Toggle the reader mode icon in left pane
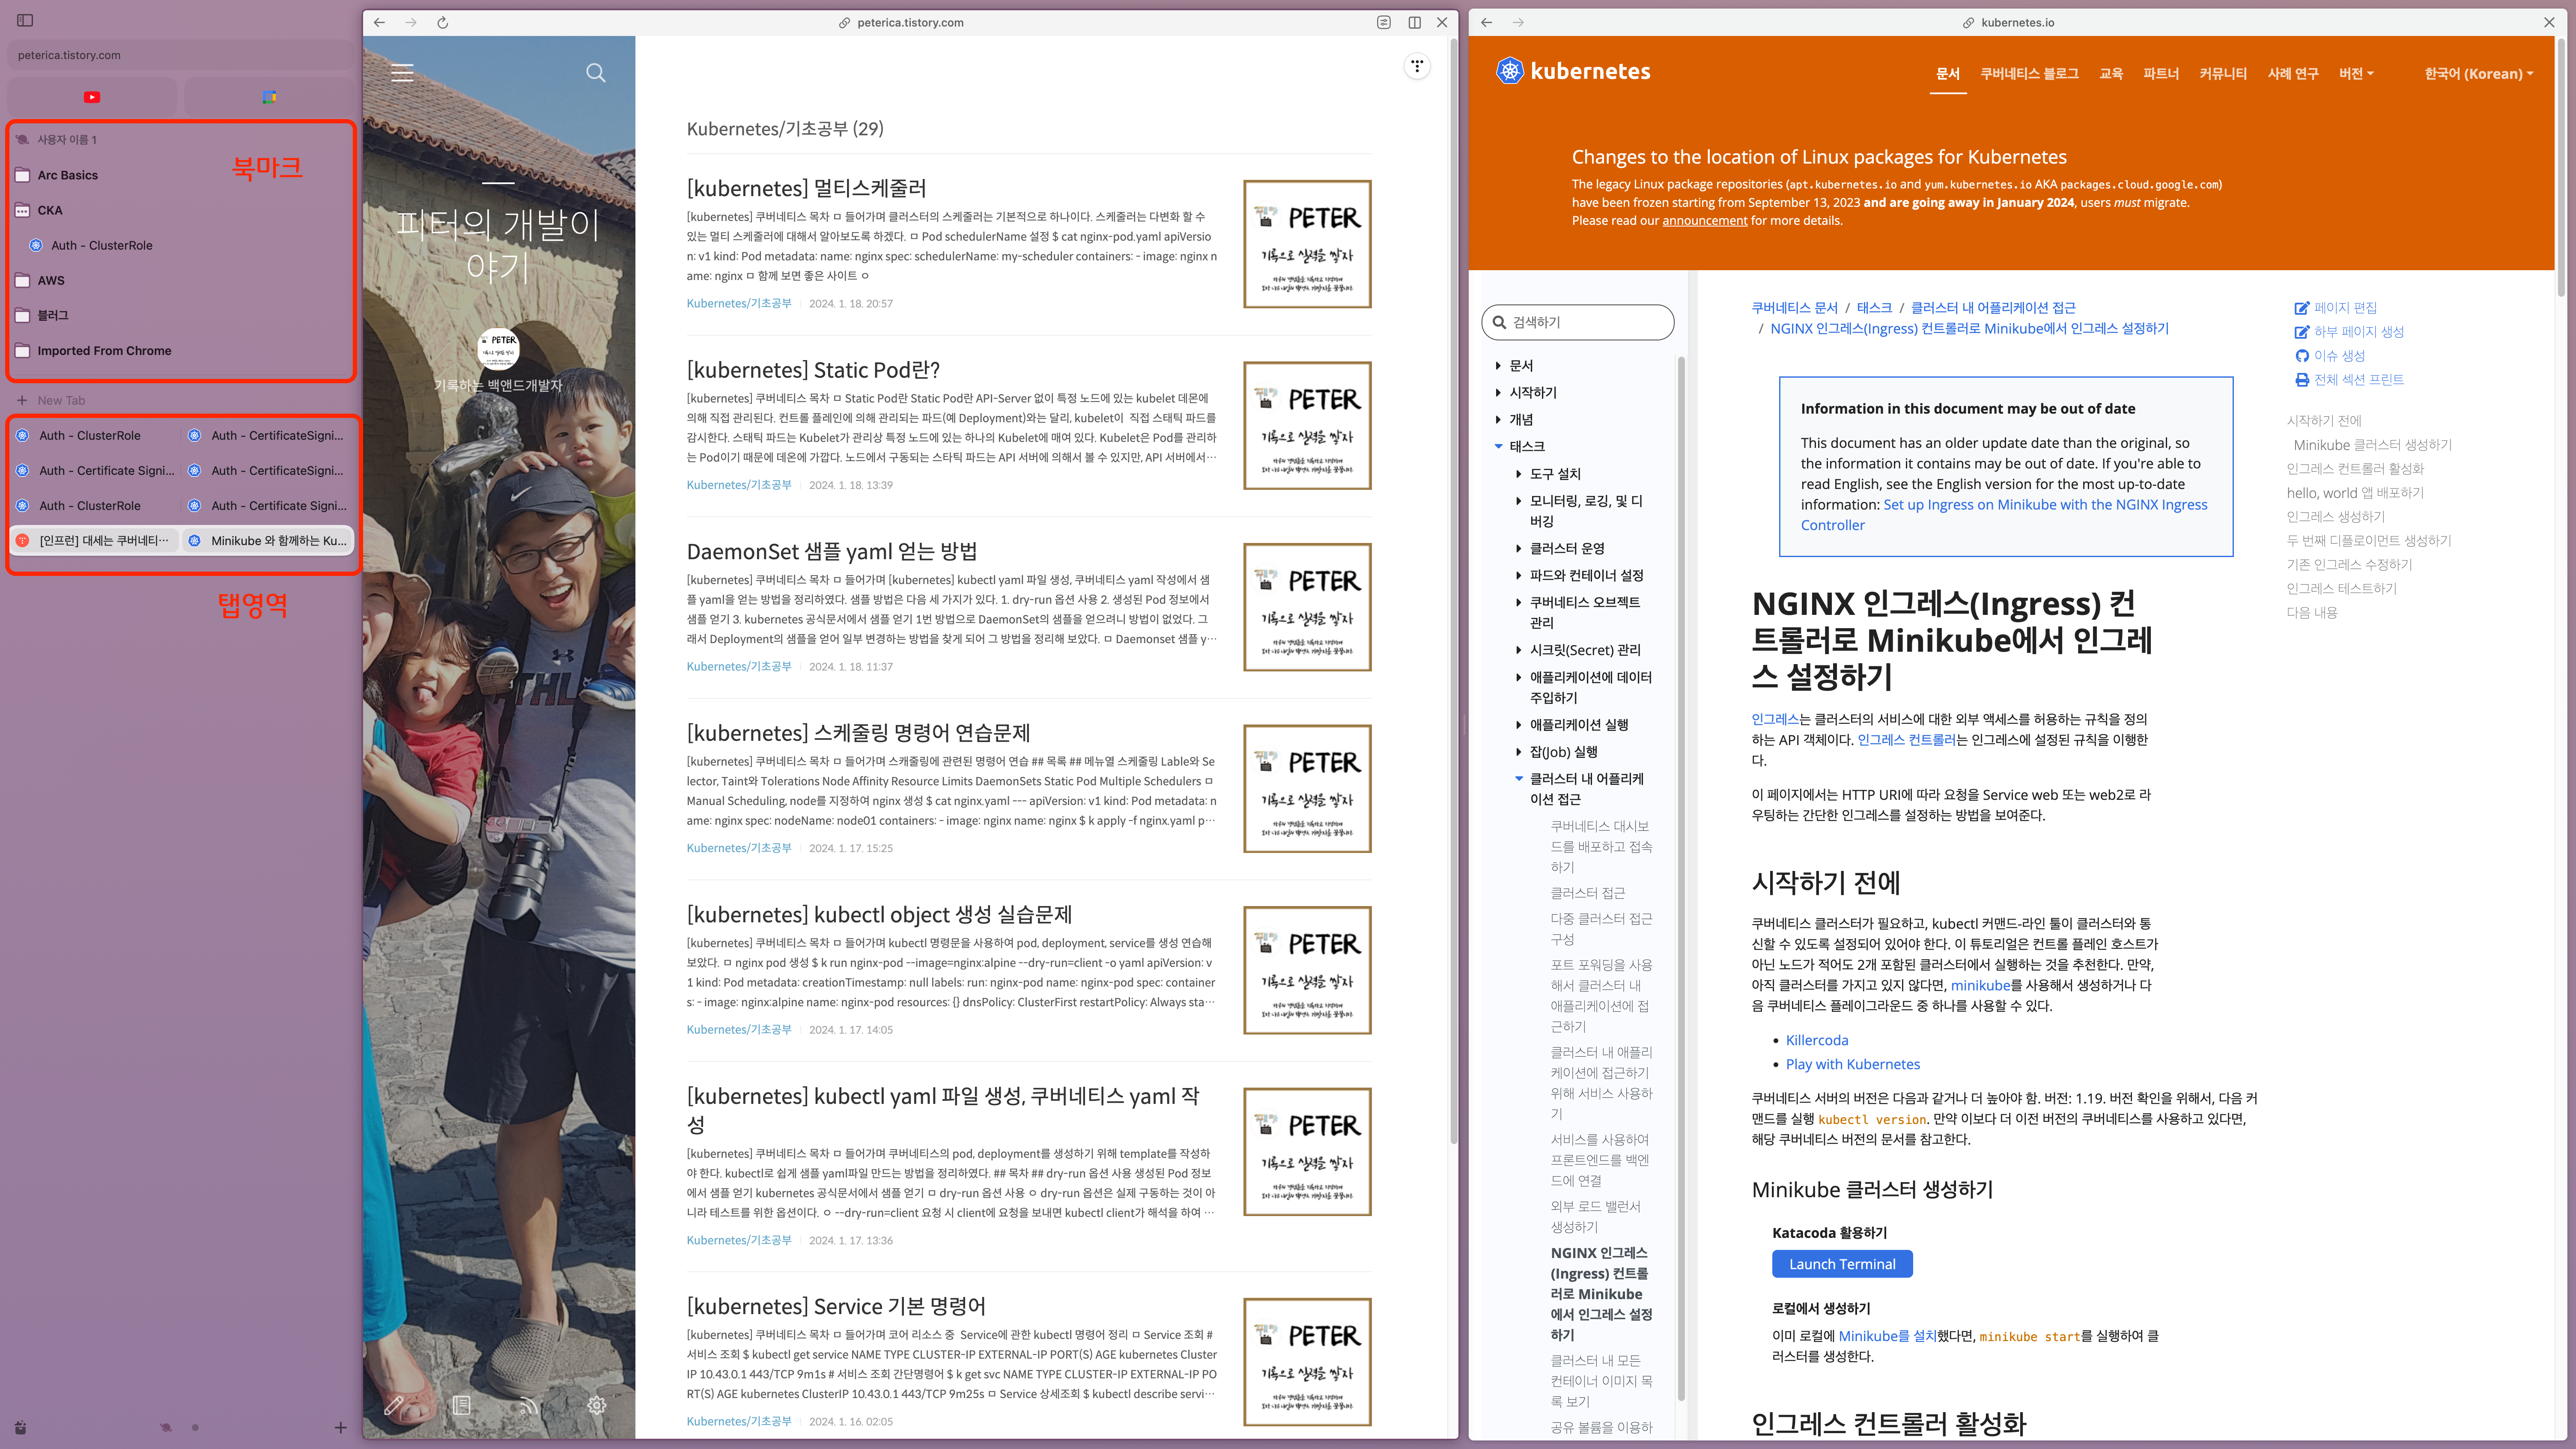This screenshot has width=2576, height=1449. pos(1384,22)
